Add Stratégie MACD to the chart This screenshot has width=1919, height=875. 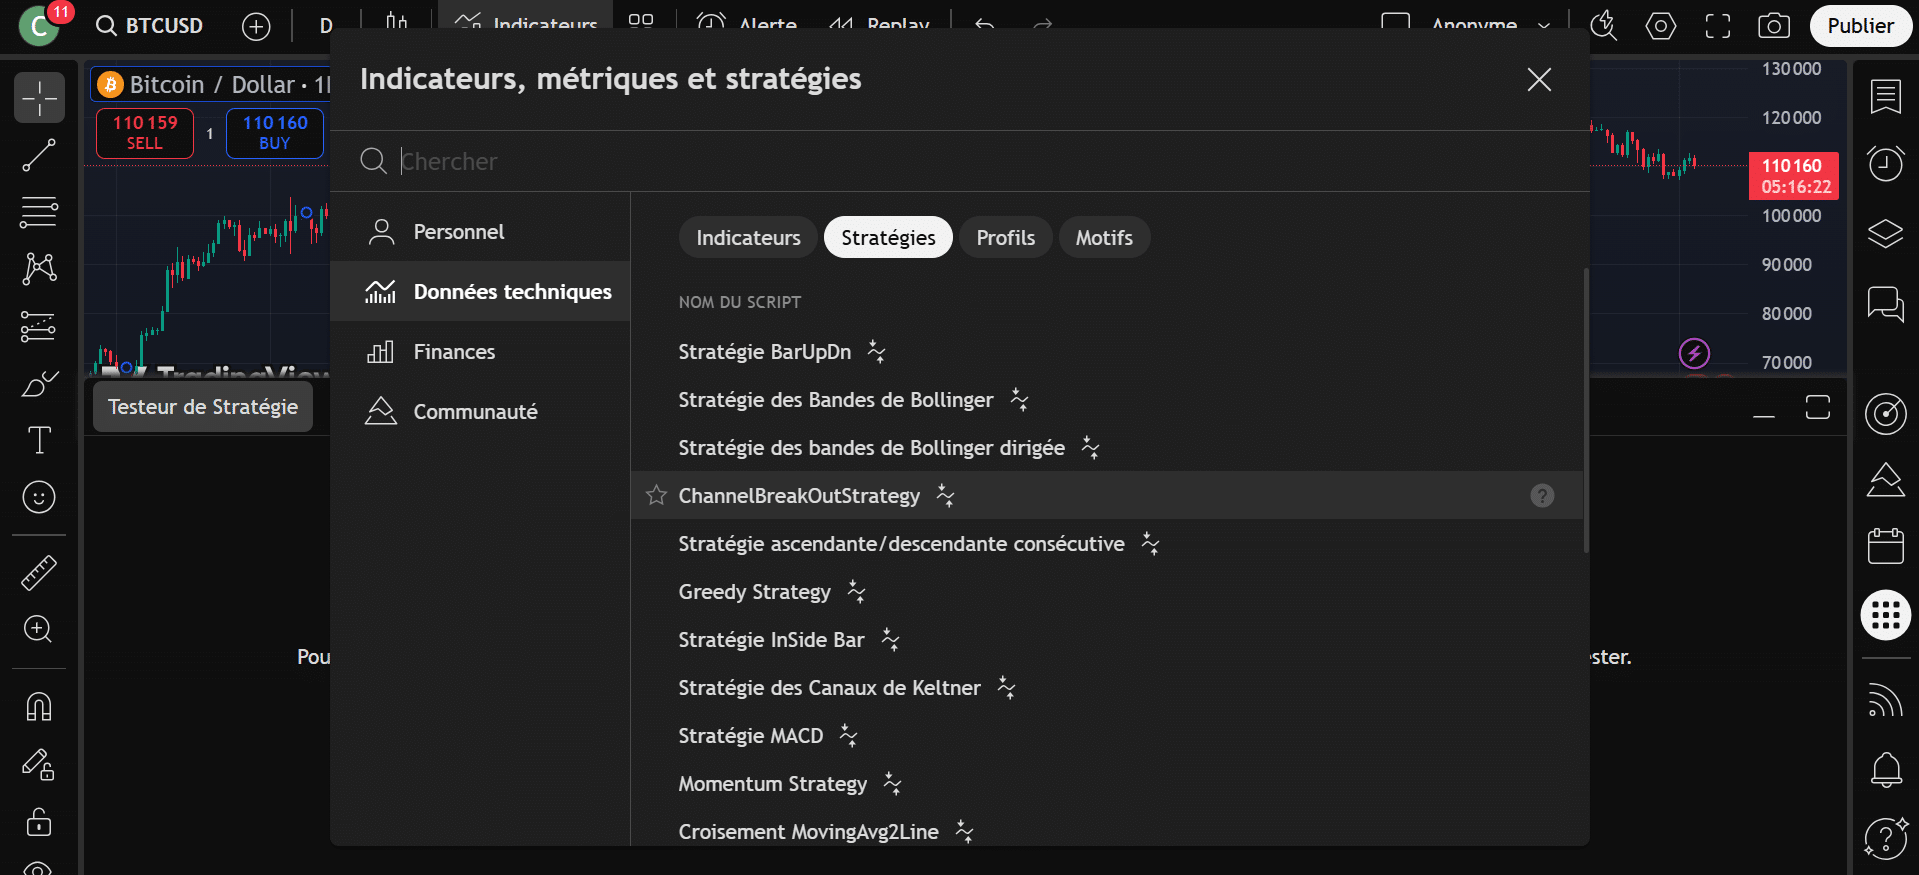750,736
